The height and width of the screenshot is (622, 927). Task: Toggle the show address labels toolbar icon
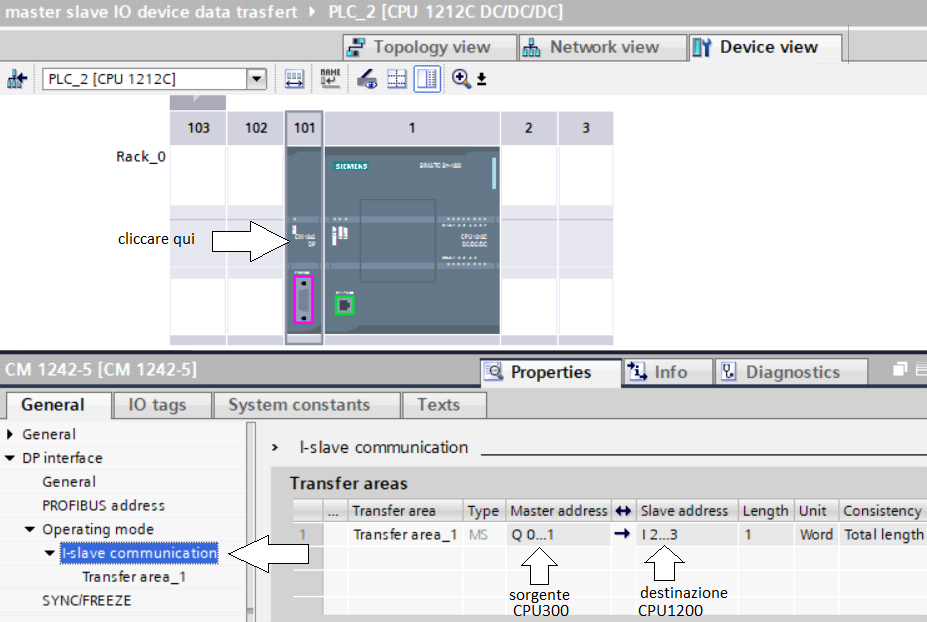(294, 79)
